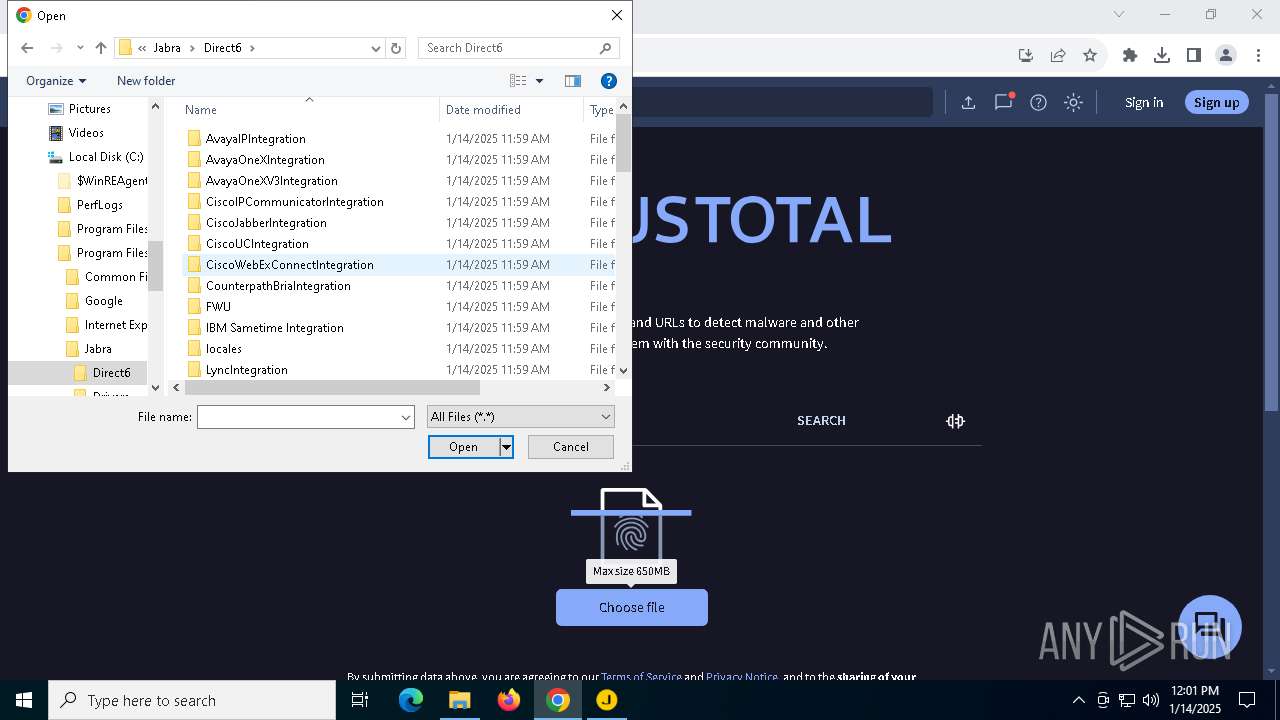The width and height of the screenshot is (1280, 720).
Task: Select Jabra folder in tree
Action: point(98,349)
